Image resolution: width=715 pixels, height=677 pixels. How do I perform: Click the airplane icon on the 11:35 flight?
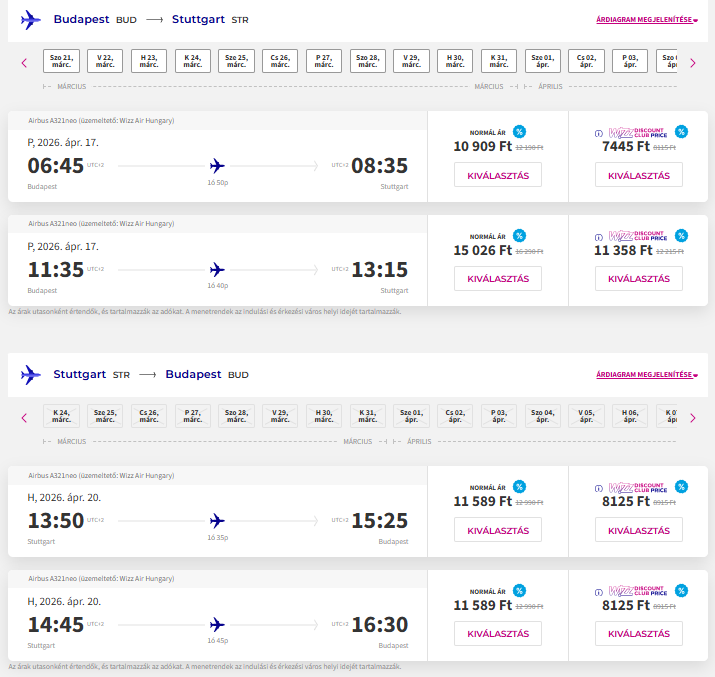217,269
